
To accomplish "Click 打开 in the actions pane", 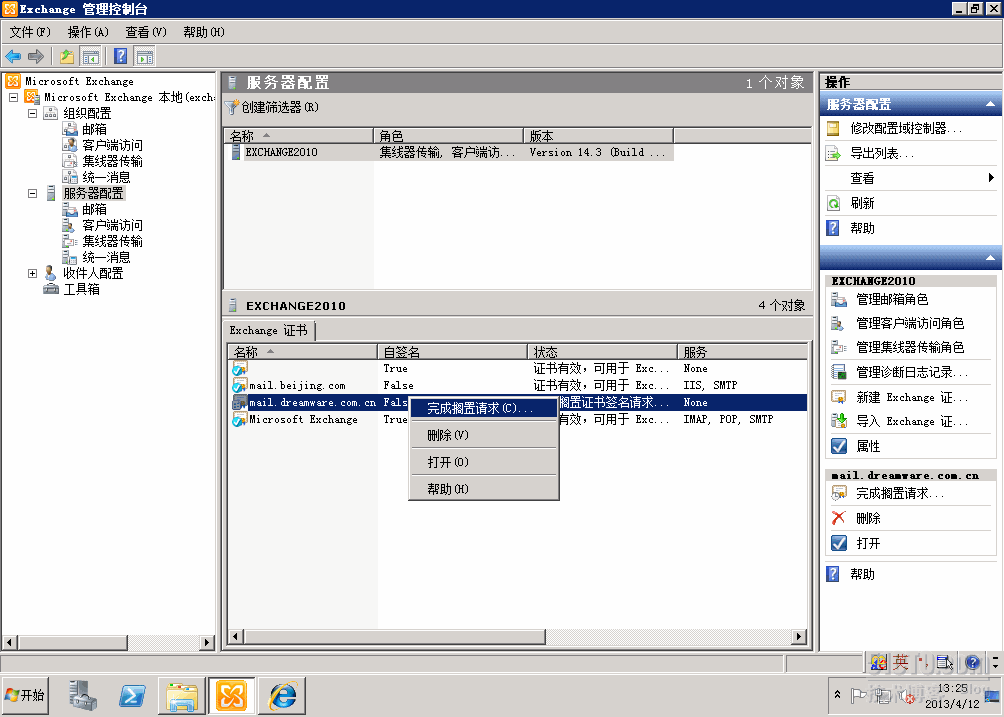I will 868,544.
